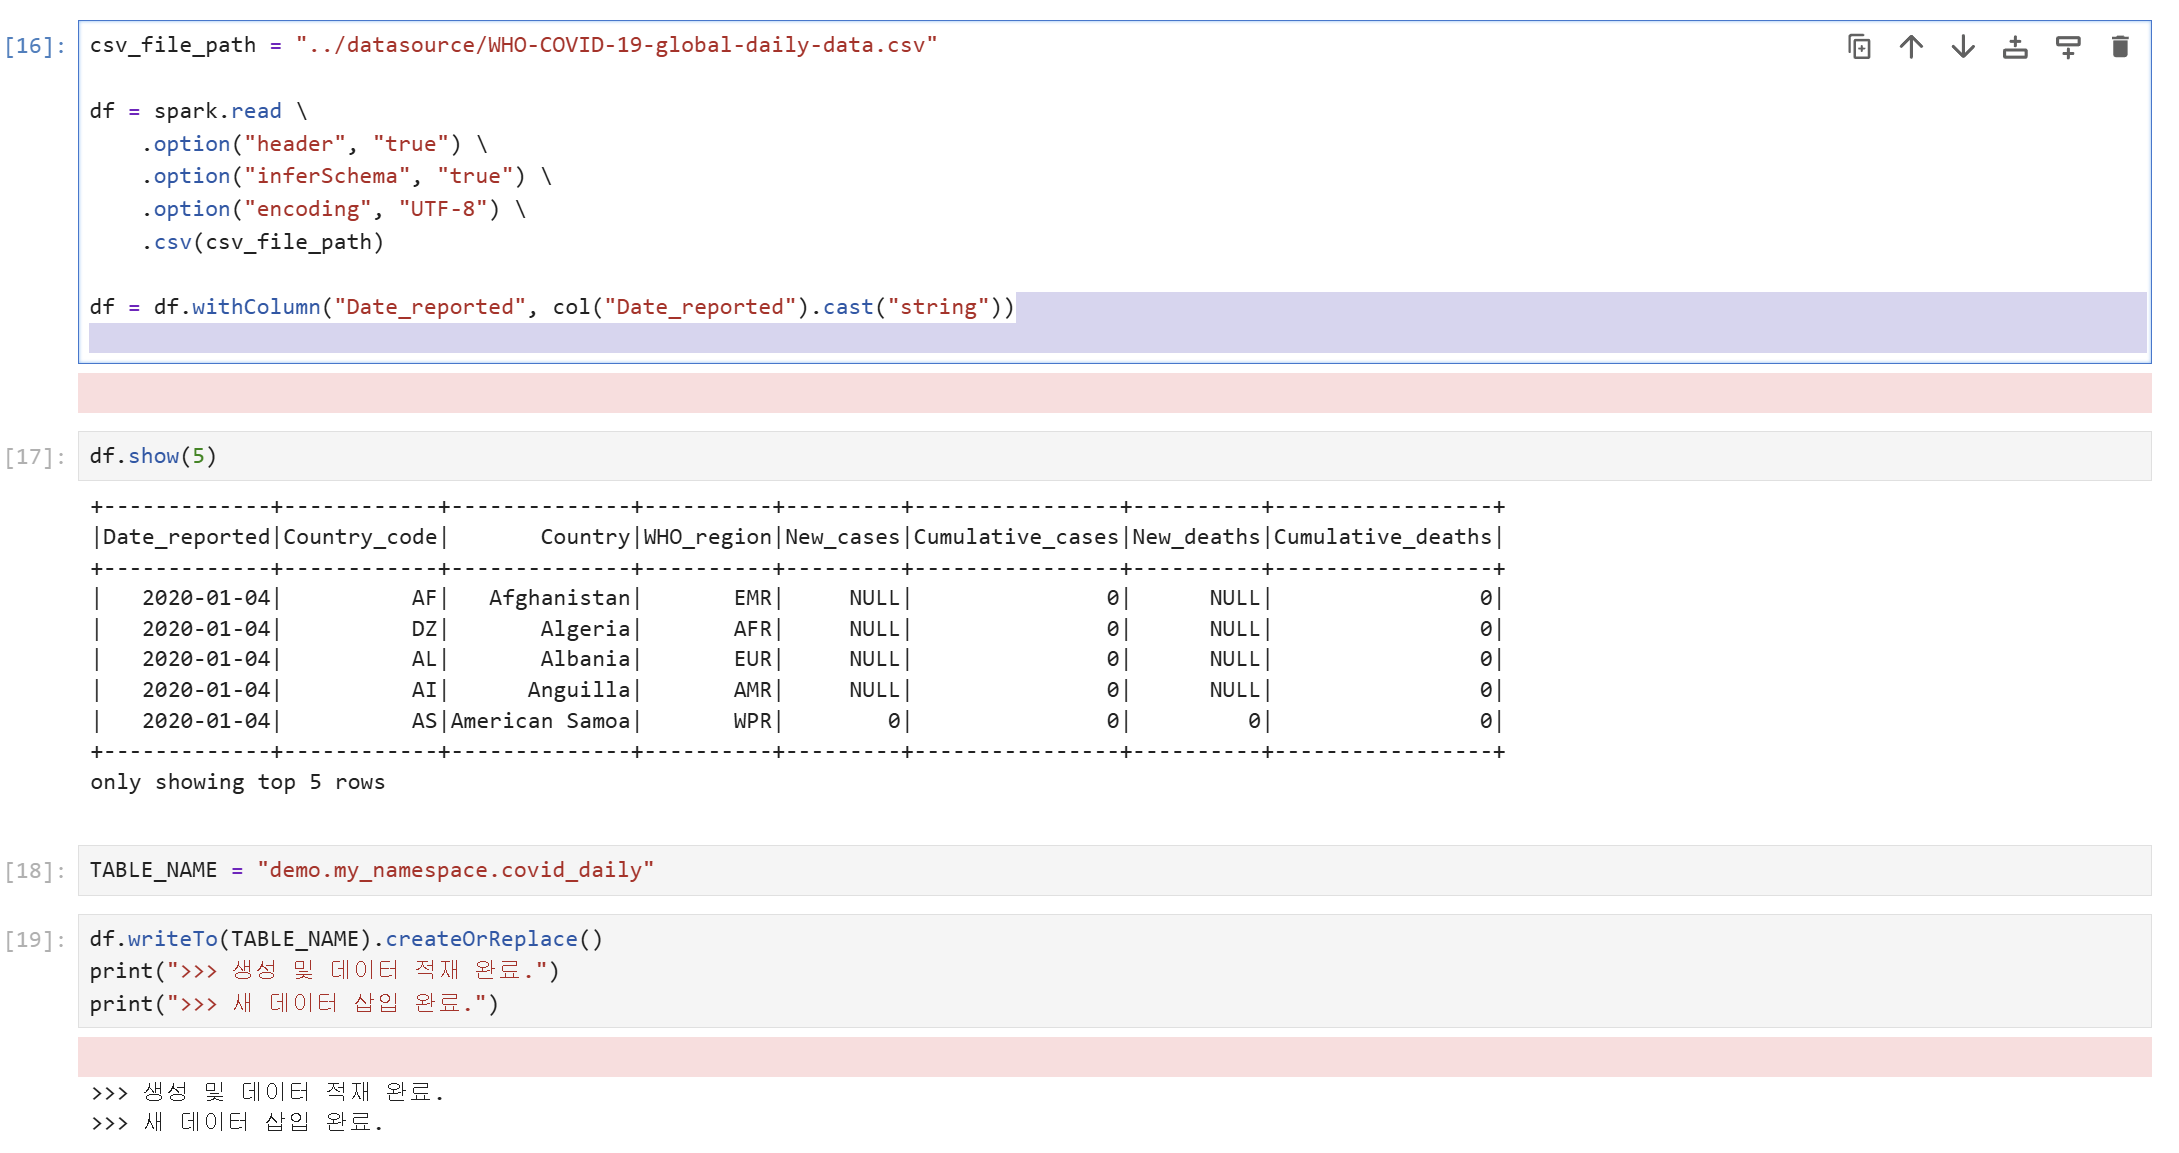This screenshot has width=2179, height=1153.
Task: Click the duplicate cell icon
Action: click(x=1859, y=47)
